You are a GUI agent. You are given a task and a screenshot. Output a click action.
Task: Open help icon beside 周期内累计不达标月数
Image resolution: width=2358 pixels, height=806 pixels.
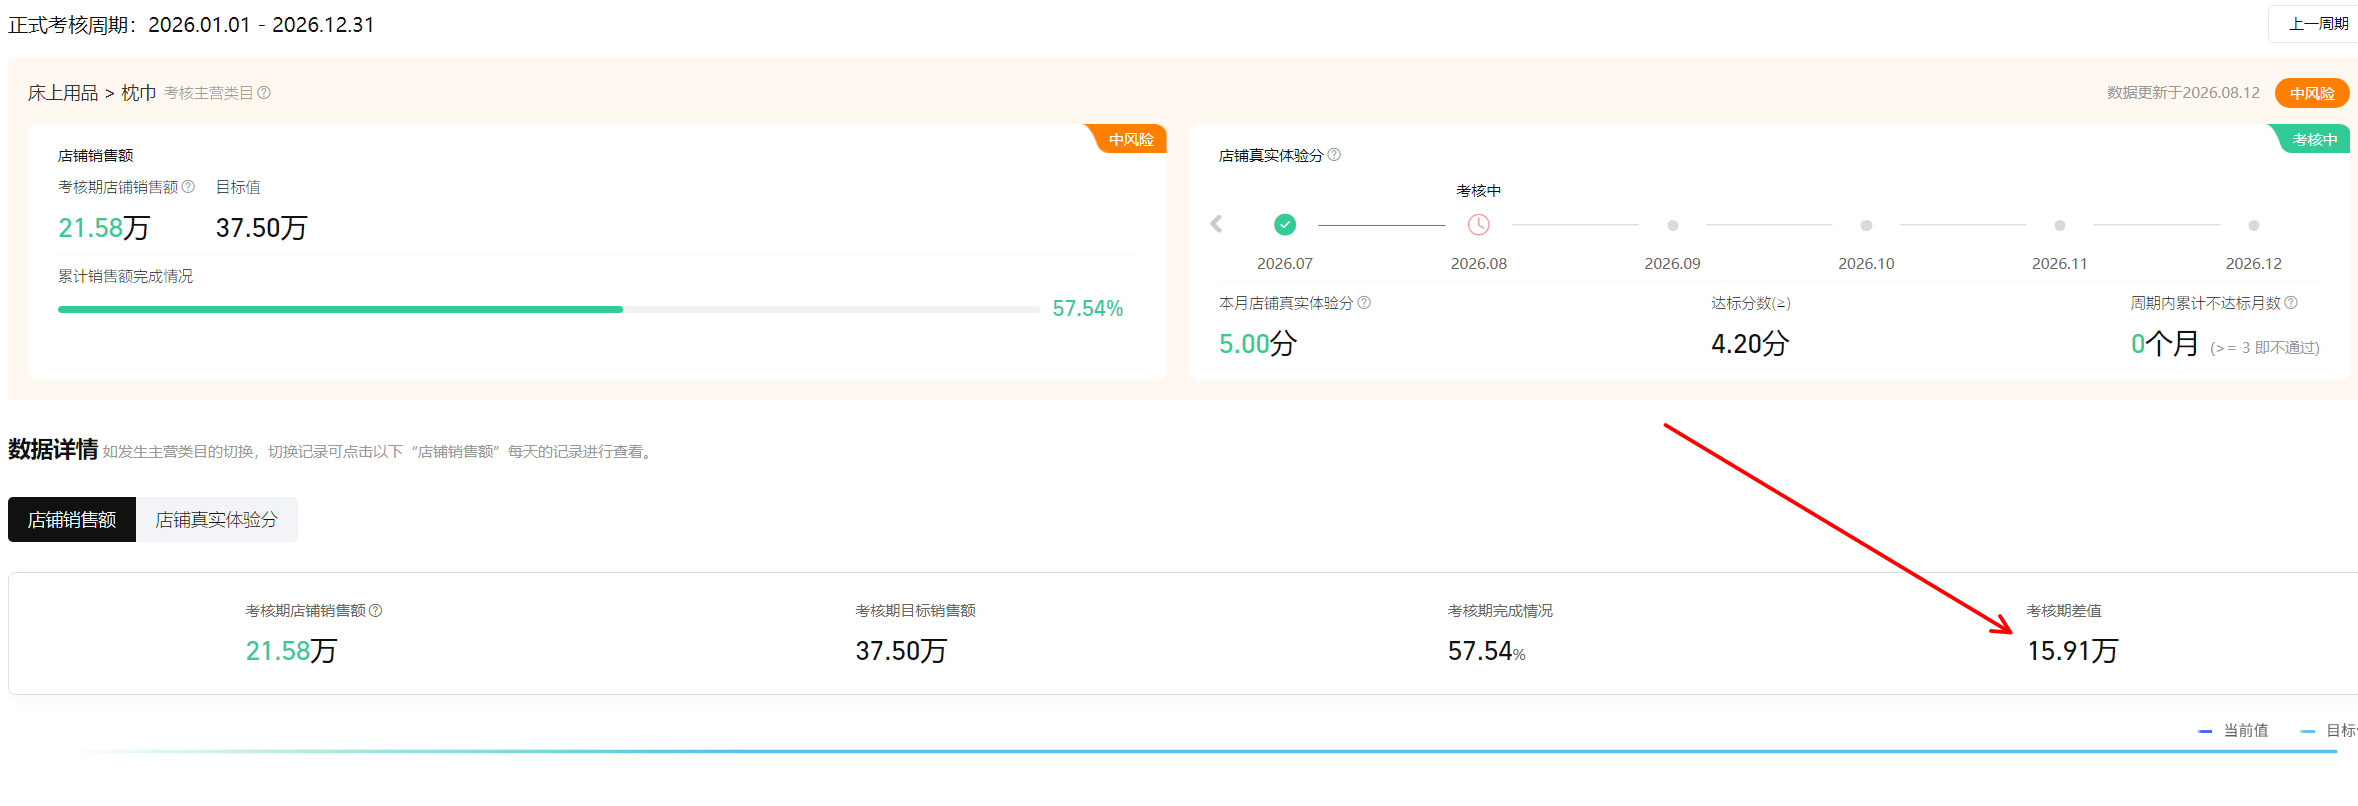click(x=2291, y=303)
